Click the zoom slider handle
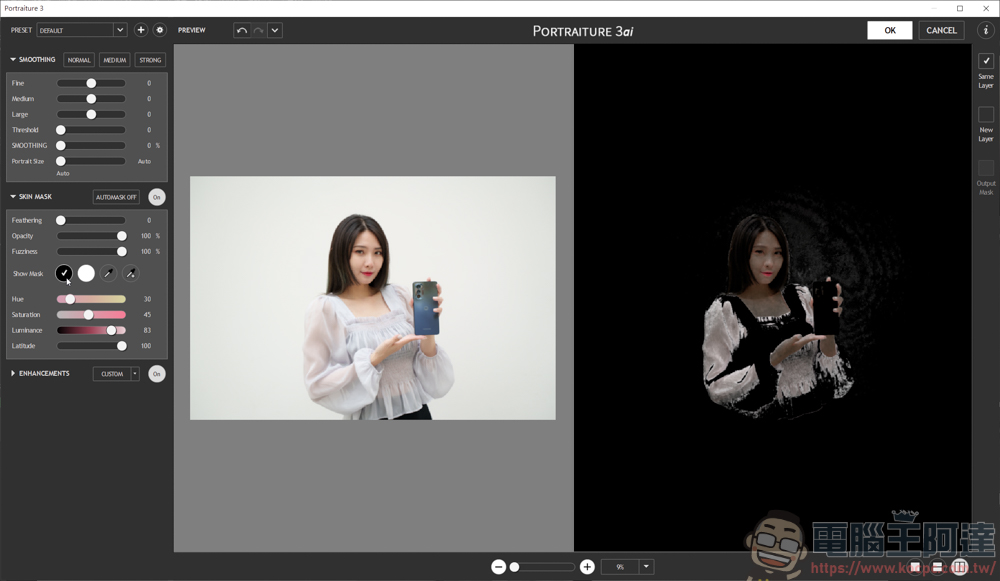Image resolution: width=1000 pixels, height=581 pixels. pos(515,566)
